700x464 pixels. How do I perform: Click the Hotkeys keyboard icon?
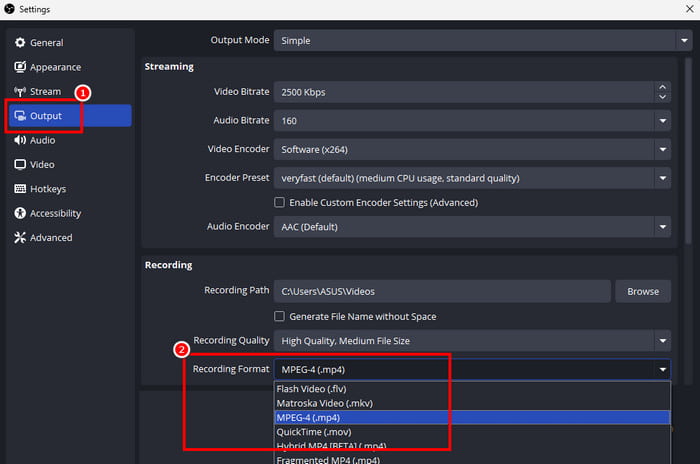coord(20,189)
